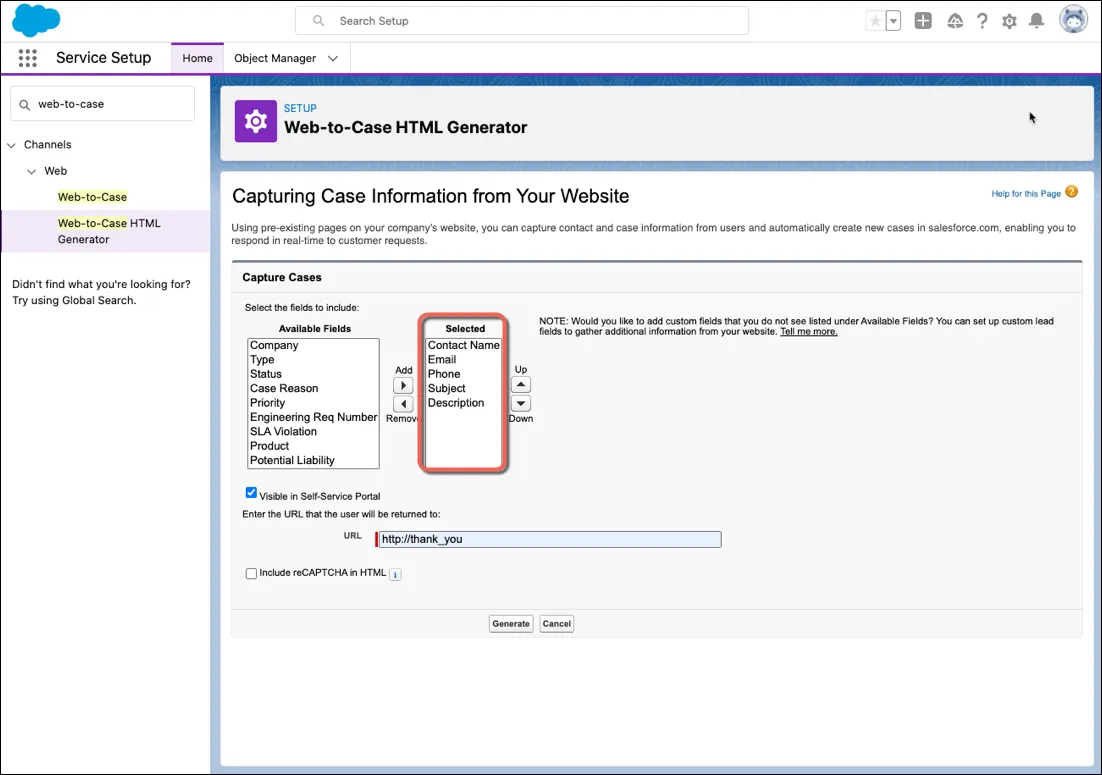Switch to the Home tab
The height and width of the screenshot is (775, 1102).
click(197, 58)
